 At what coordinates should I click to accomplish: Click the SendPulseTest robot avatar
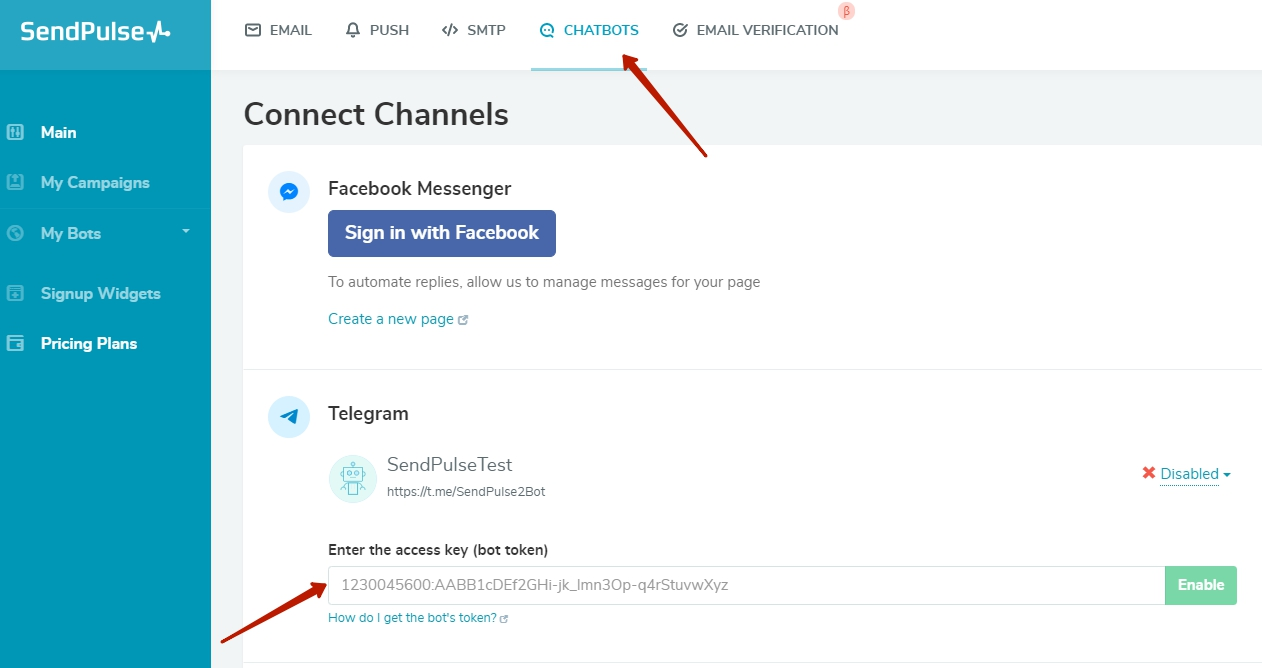352,478
